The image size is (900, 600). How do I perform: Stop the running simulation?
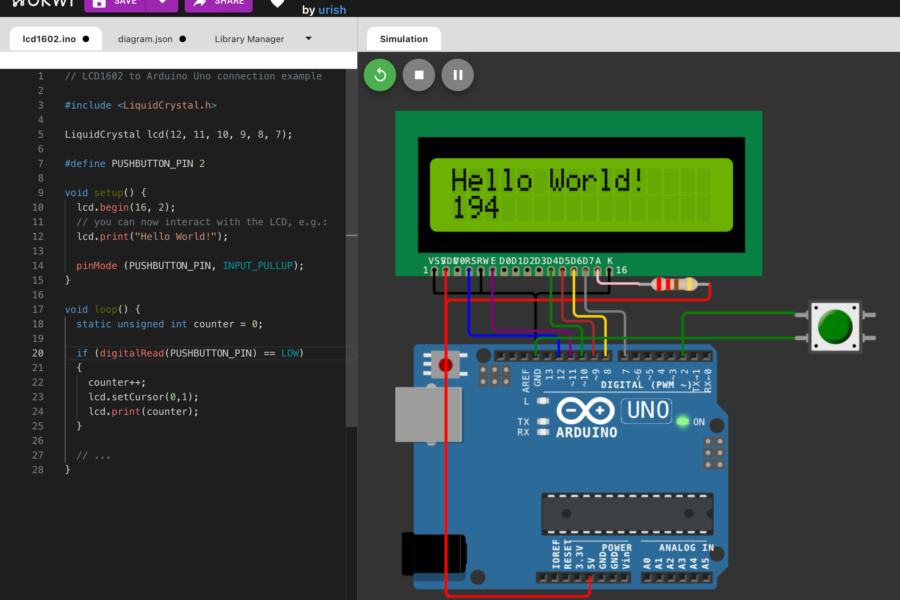click(x=418, y=75)
